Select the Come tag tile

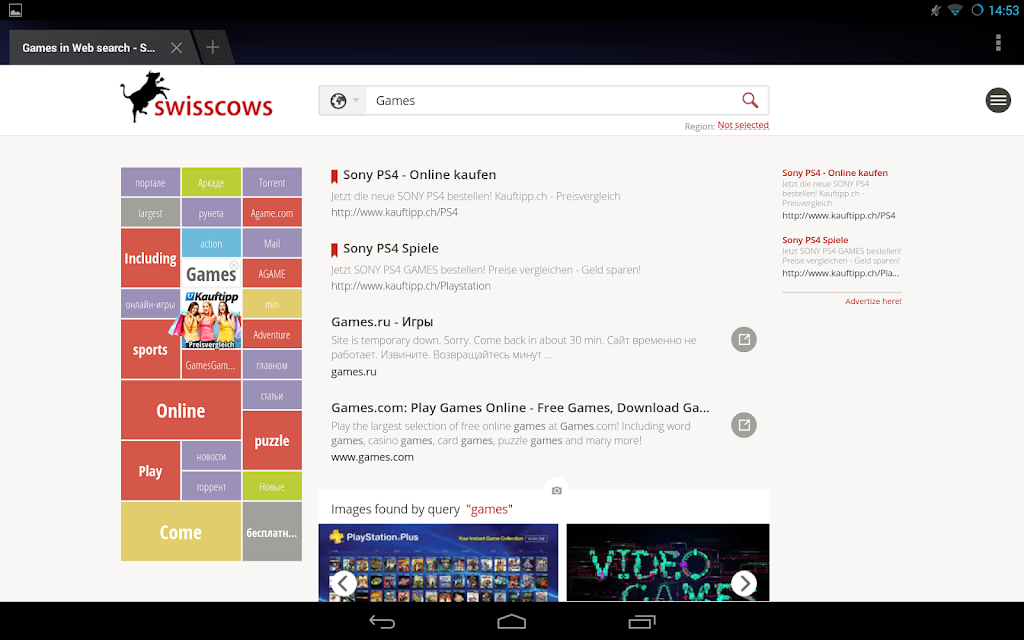point(181,532)
